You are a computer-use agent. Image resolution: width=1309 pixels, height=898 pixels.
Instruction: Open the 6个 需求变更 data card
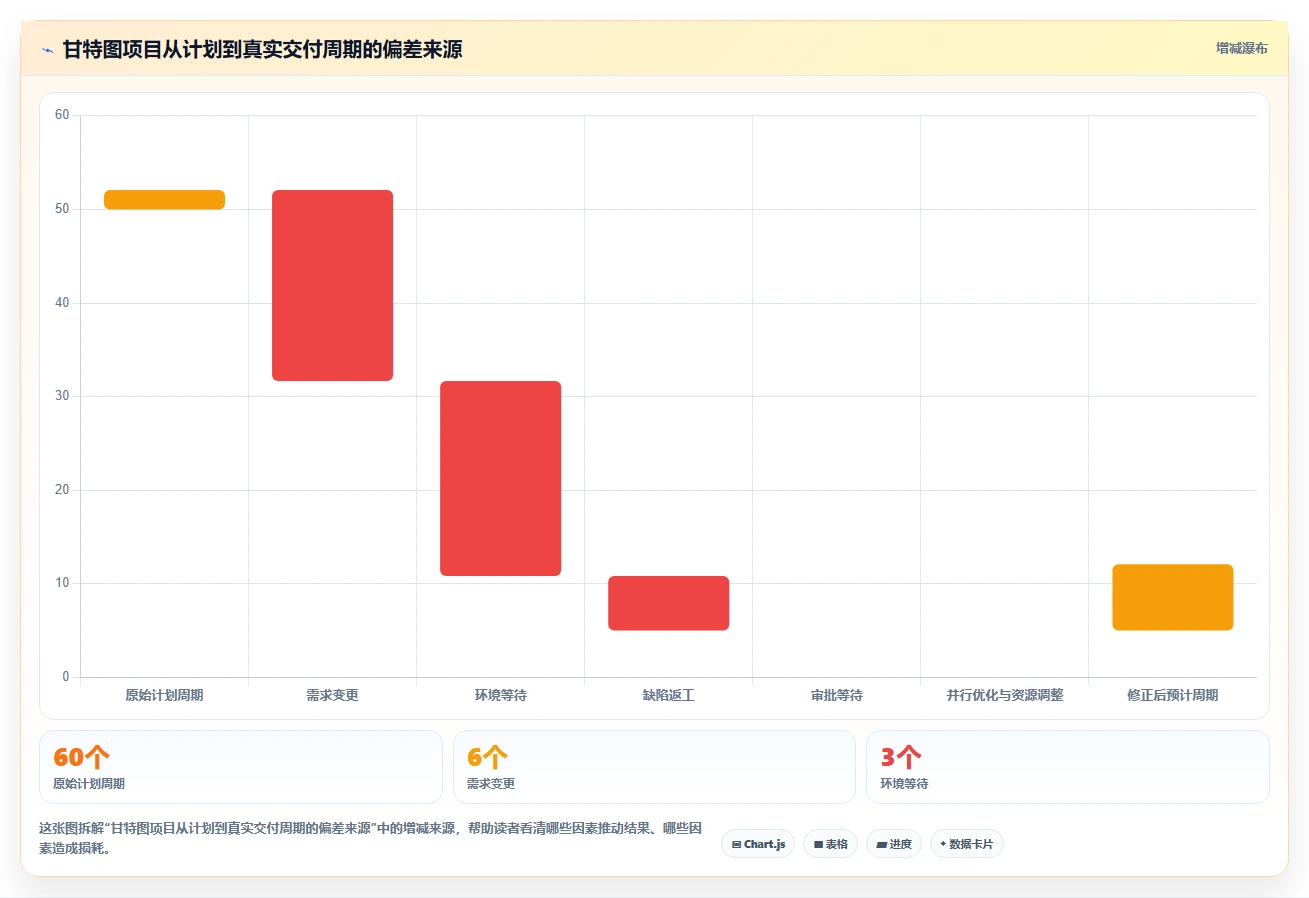click(654, 767)
